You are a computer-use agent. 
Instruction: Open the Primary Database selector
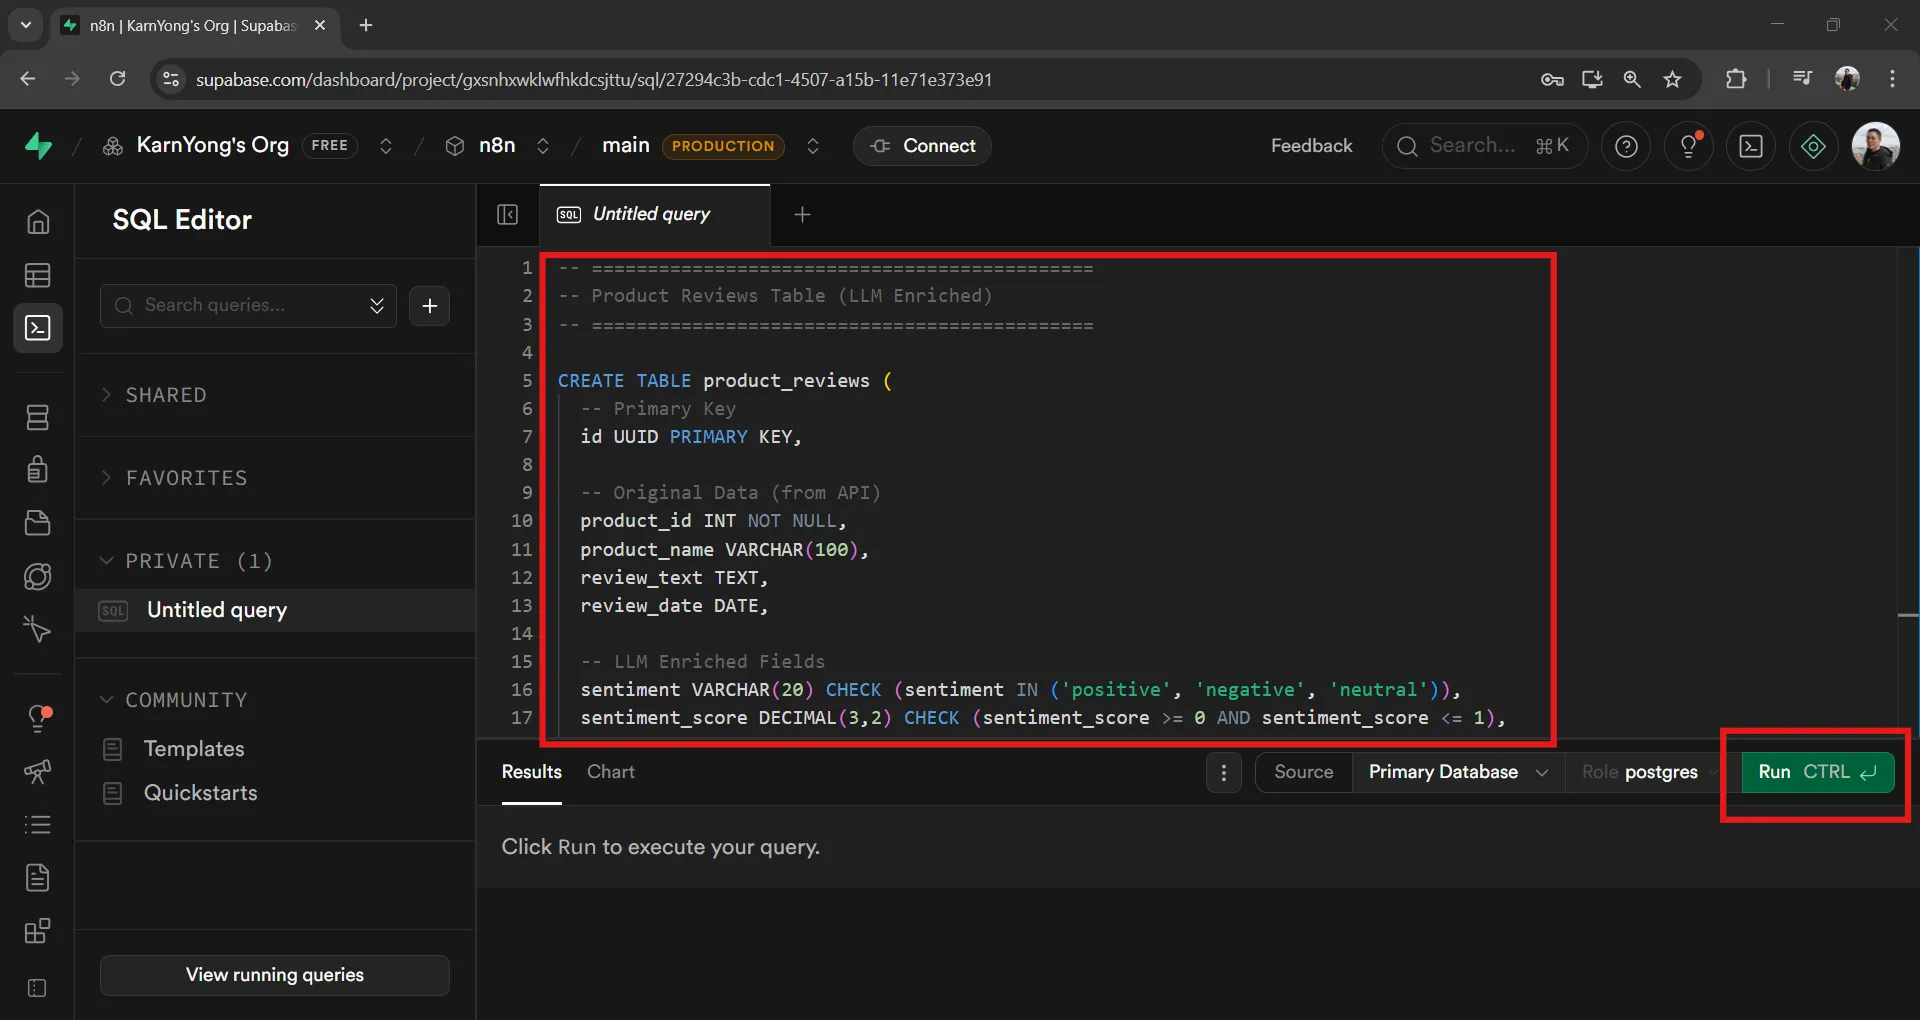tap(1457, 772)
